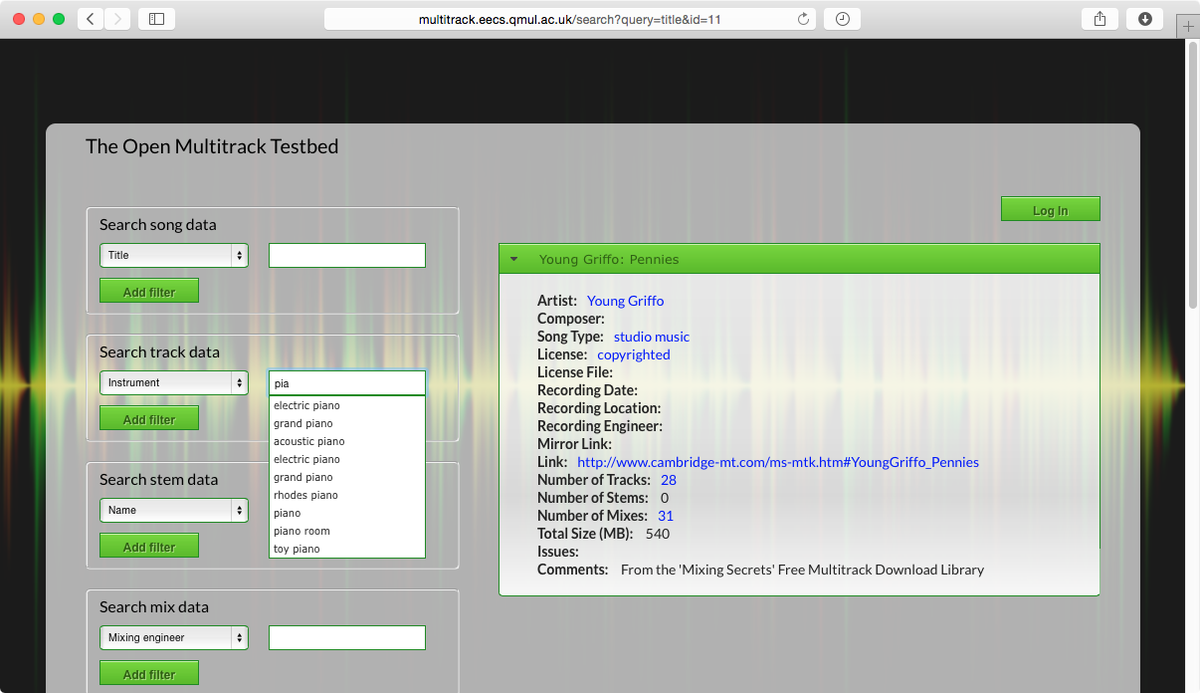Collapse the Young Griffo: Pennies result header

[799, 259]
